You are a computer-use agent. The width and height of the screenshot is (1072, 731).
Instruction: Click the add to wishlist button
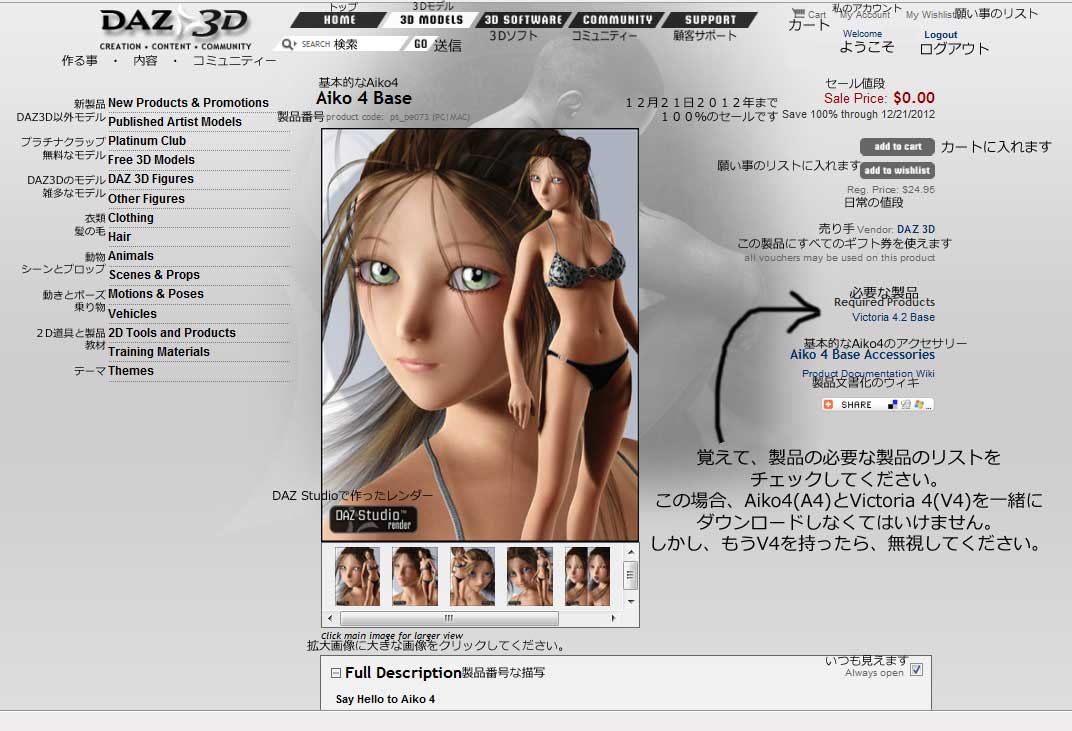click(x=897, y=170)
